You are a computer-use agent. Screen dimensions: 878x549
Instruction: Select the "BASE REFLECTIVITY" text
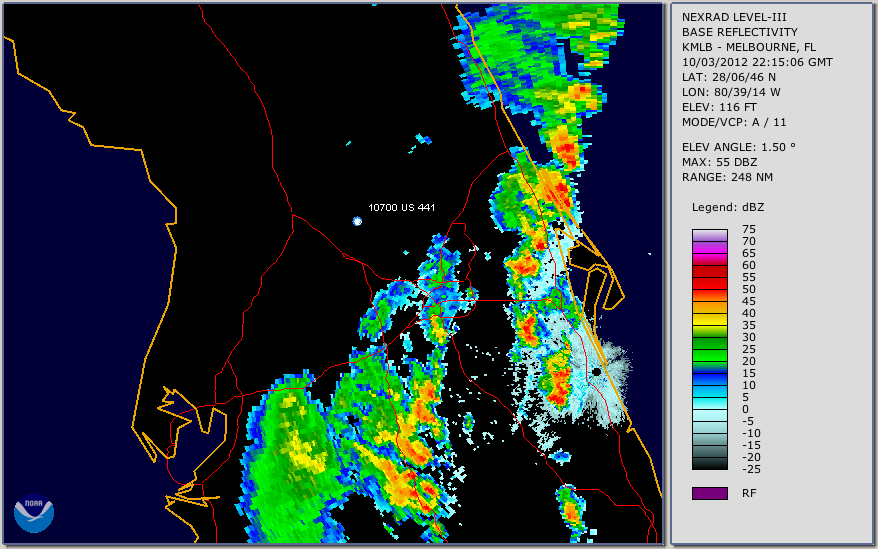click(x=739, y=32)
